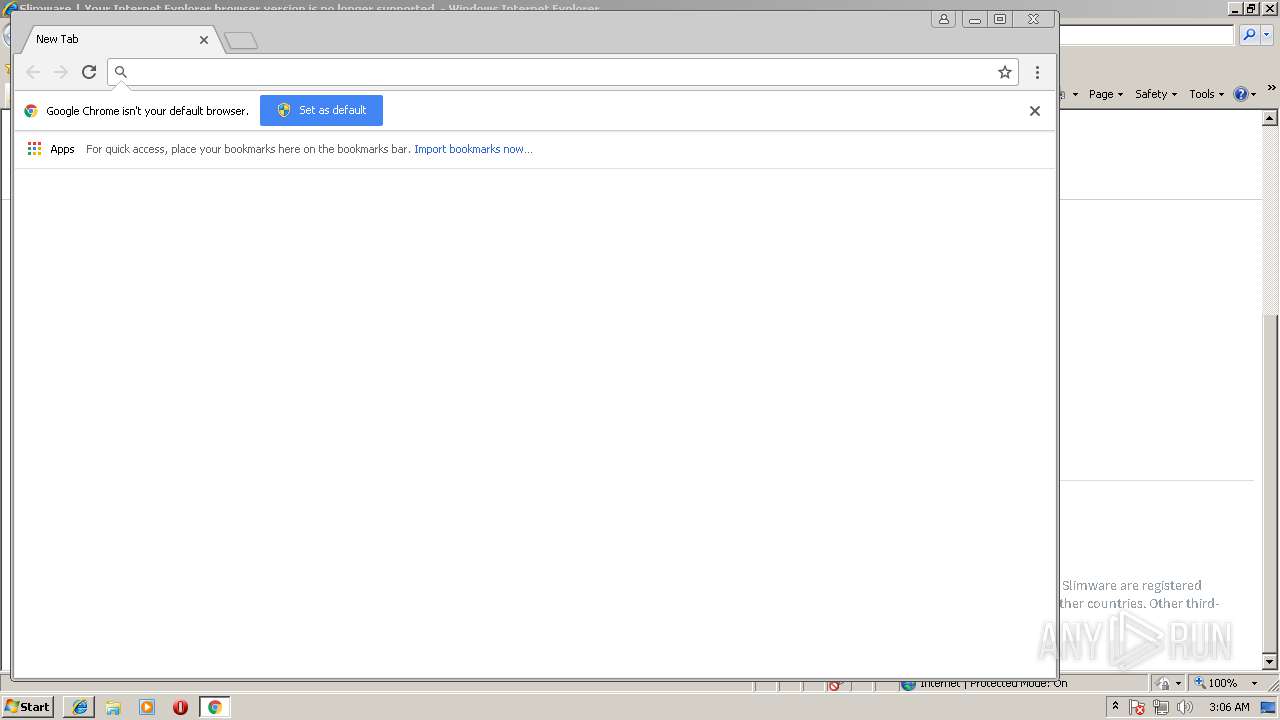The width and height of the screenshot is (1280, 720).
Task: Open Action Center flag tray icon
Action: (x=1137, y=707)
